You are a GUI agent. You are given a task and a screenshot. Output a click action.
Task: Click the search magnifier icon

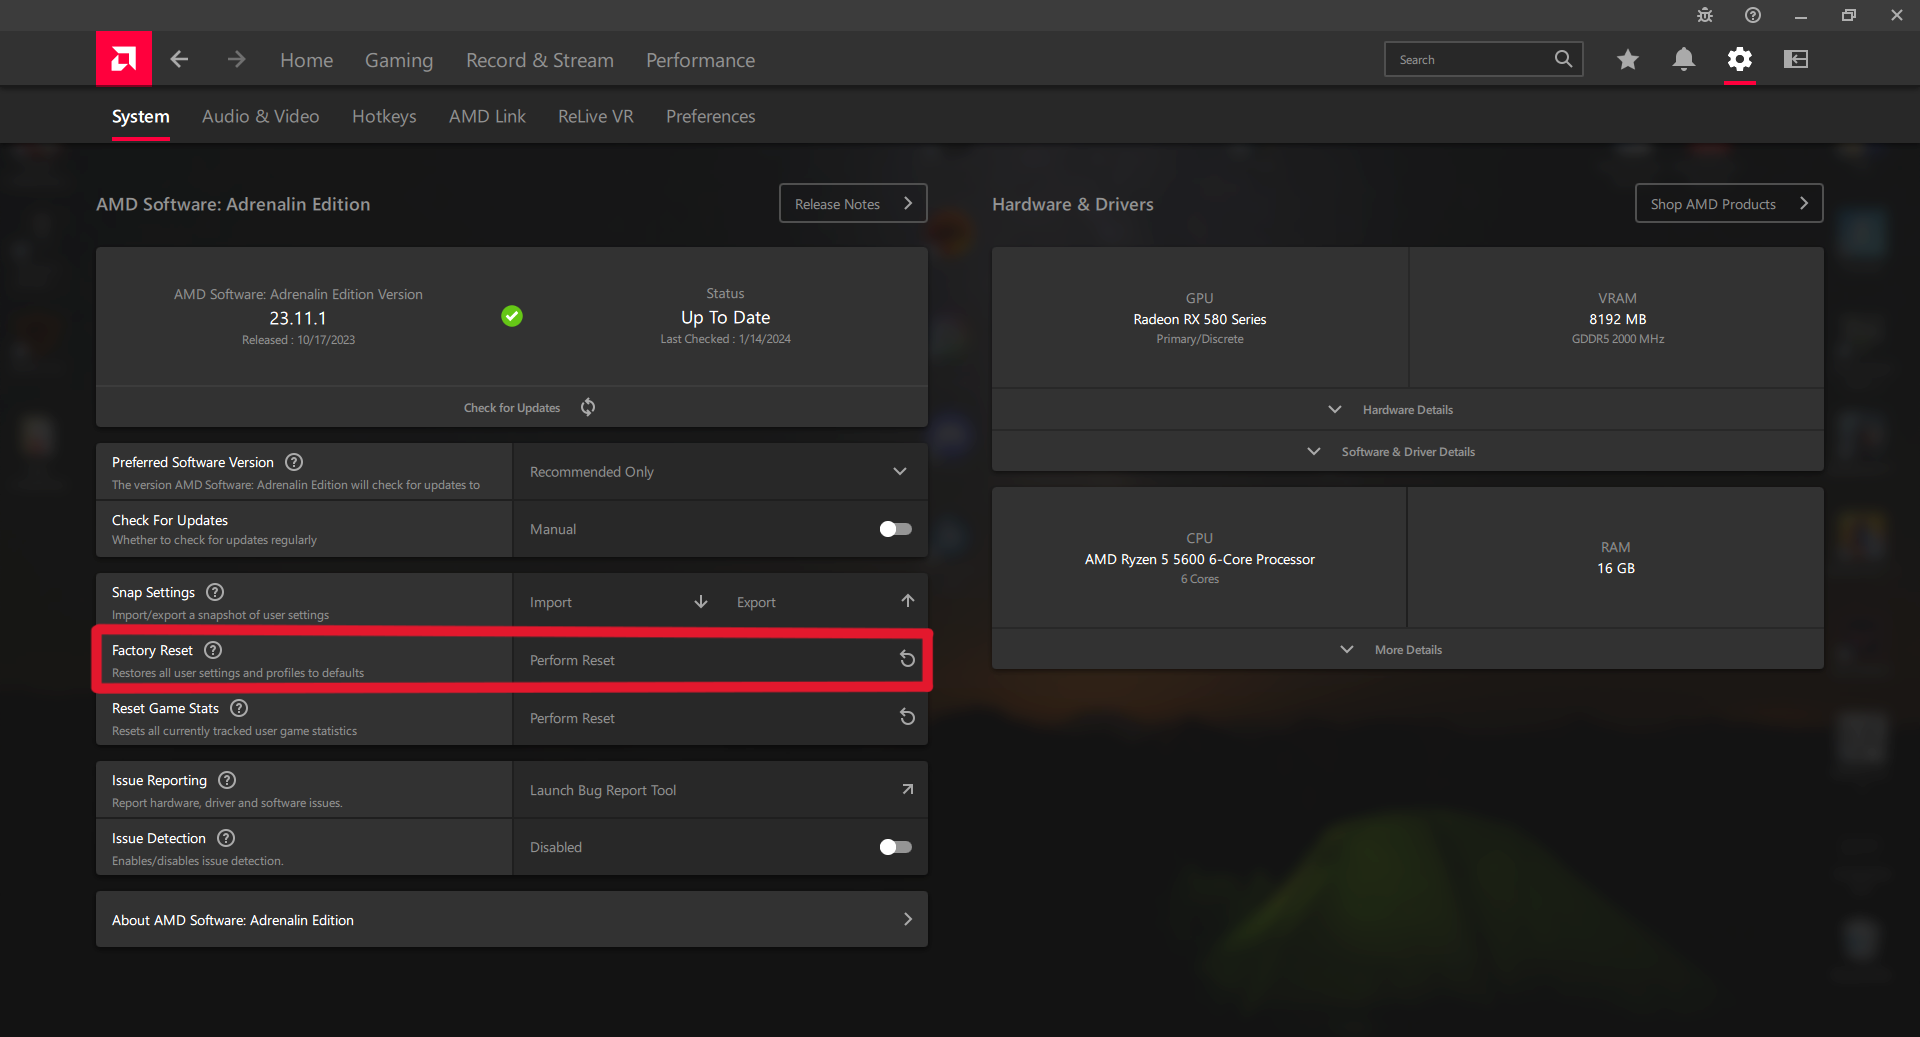click(x=1563, y=59)
